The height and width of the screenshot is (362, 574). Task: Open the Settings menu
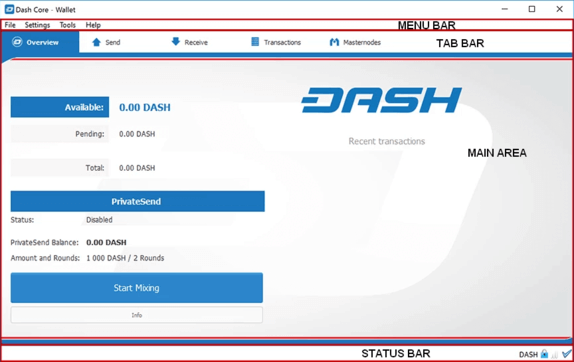[x=37, y=25]
